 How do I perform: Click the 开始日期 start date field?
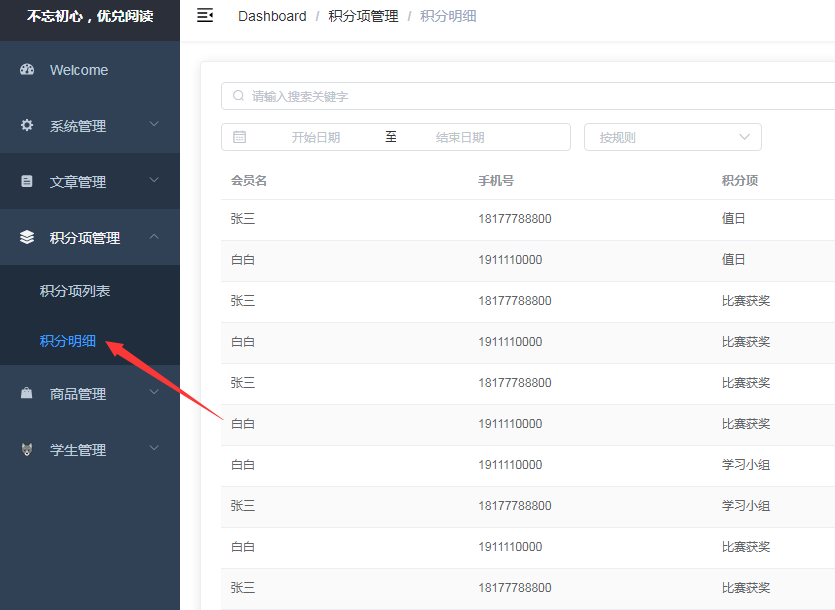coord(316,137)
